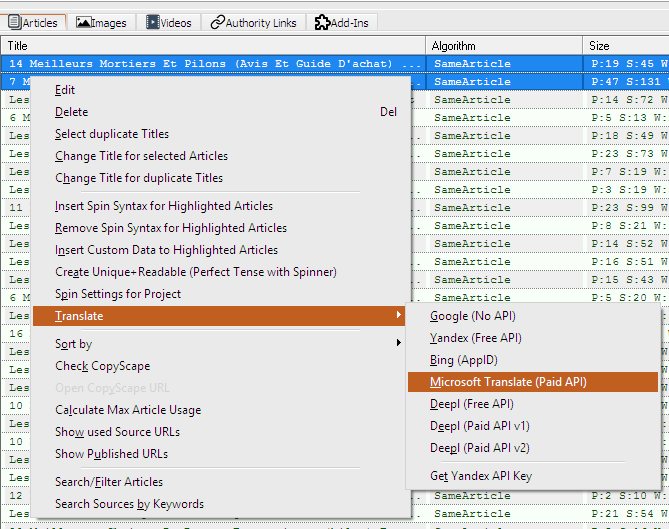Select Deepl (Paid API v2)
669x529 pixels.
point(480,448)
